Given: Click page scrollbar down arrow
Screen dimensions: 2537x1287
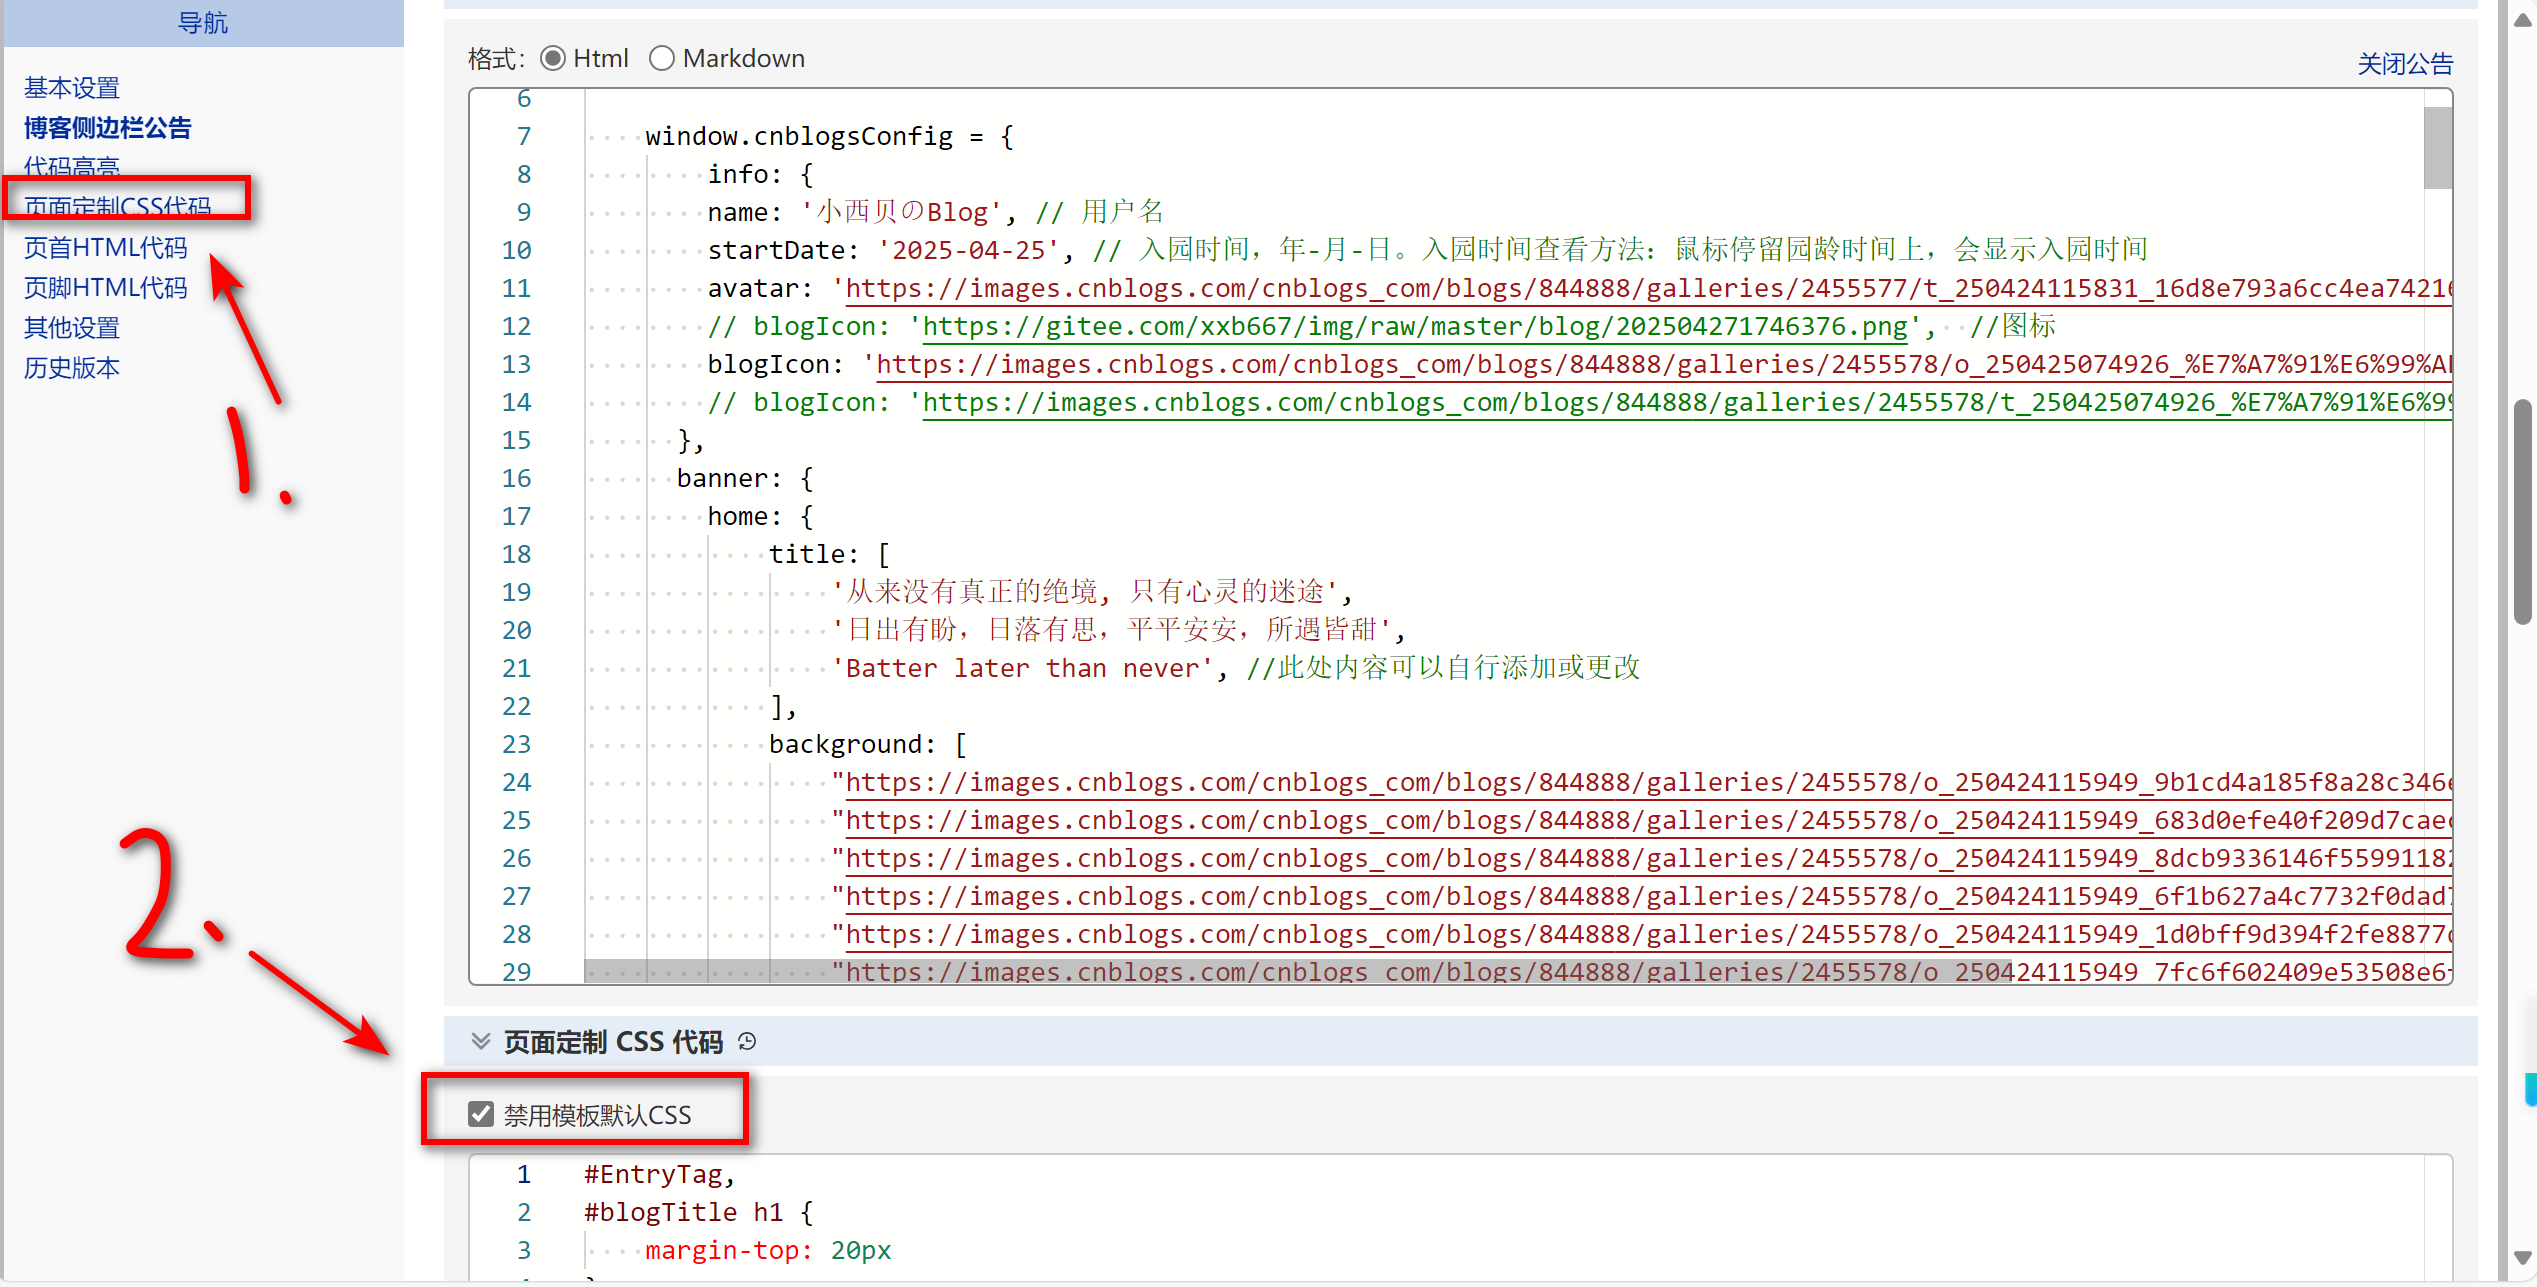Looking at the screenshot, I should coord(2522,1258).
